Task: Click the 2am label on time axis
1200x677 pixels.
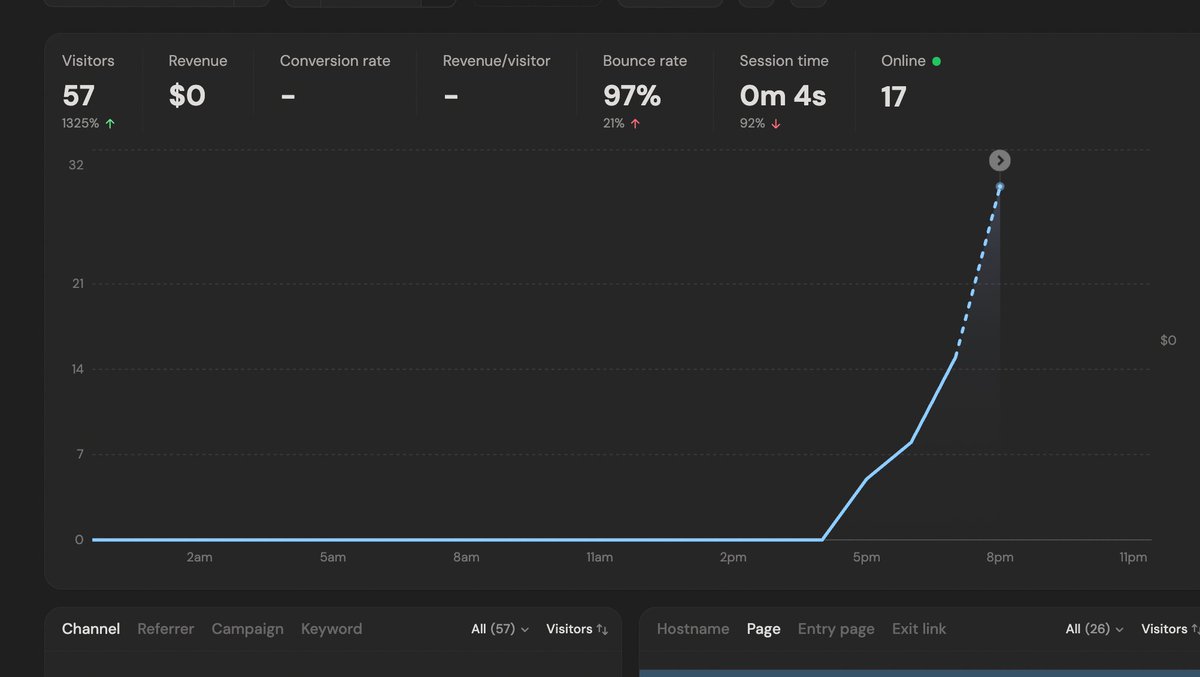Action: tap(199, 557)
